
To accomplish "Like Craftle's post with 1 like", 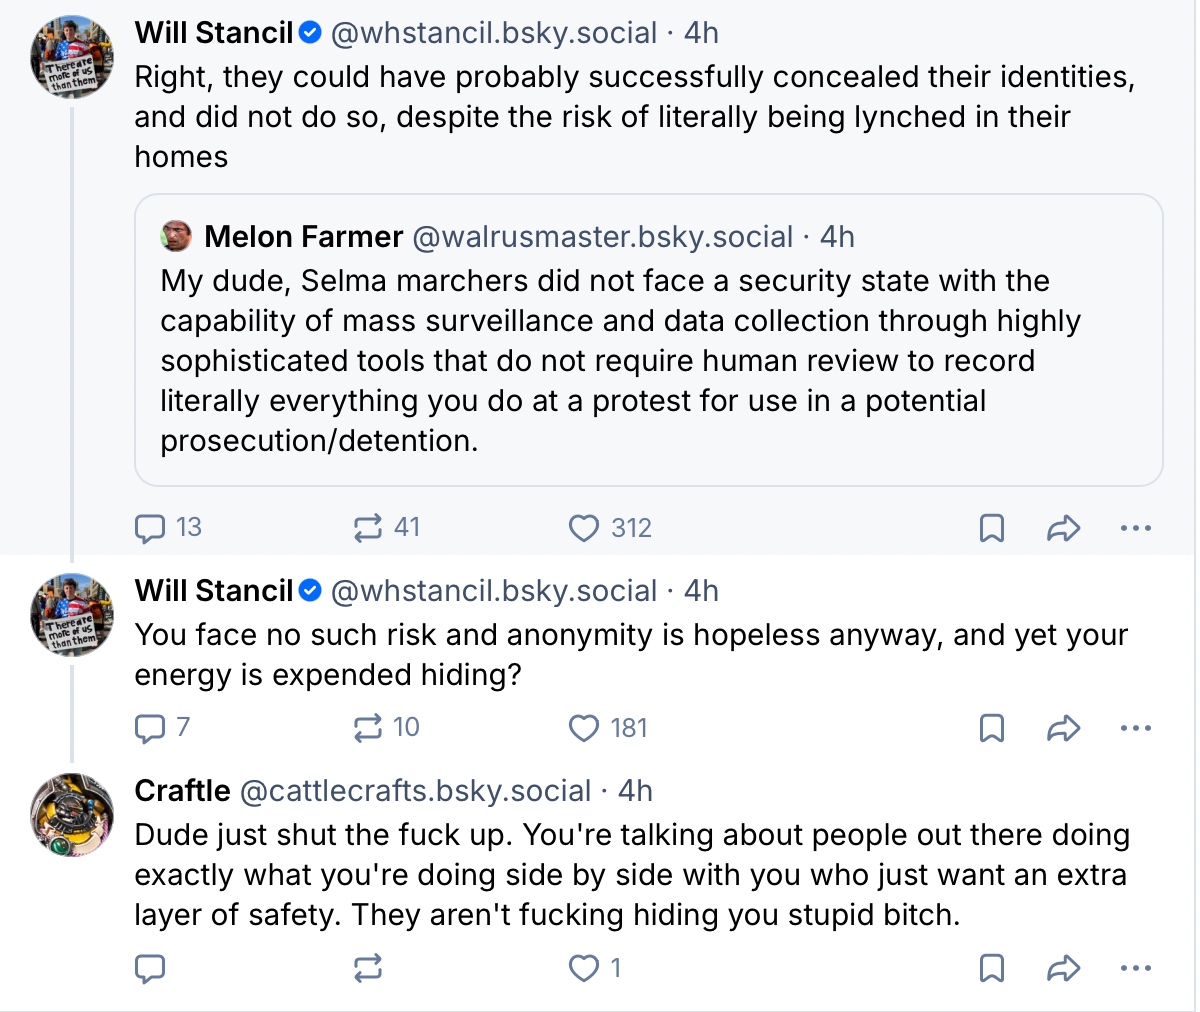I will tap(584, 968).
